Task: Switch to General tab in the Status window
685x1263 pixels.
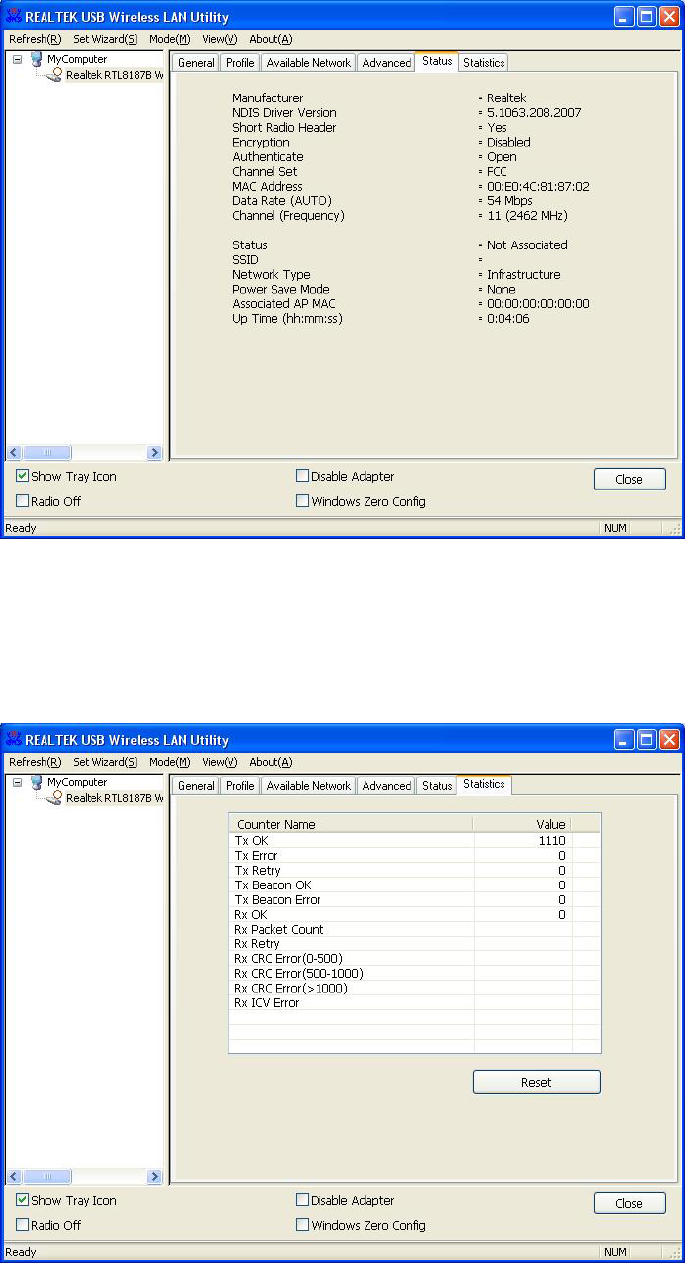Action: tap(196, 63)
